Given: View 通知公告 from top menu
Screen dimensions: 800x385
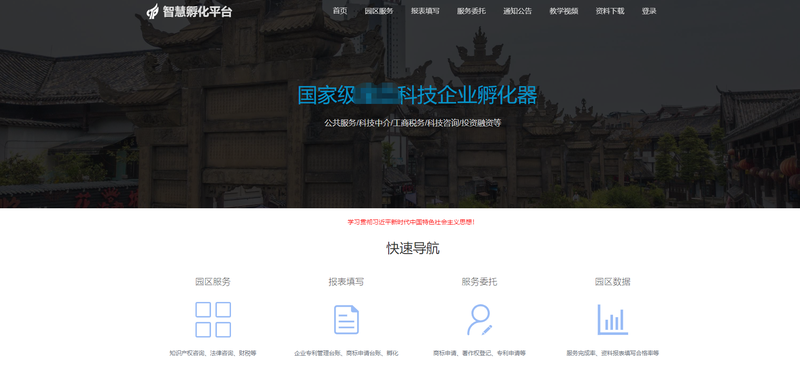Looking at the screenshot, I should [x=517, y=11].
